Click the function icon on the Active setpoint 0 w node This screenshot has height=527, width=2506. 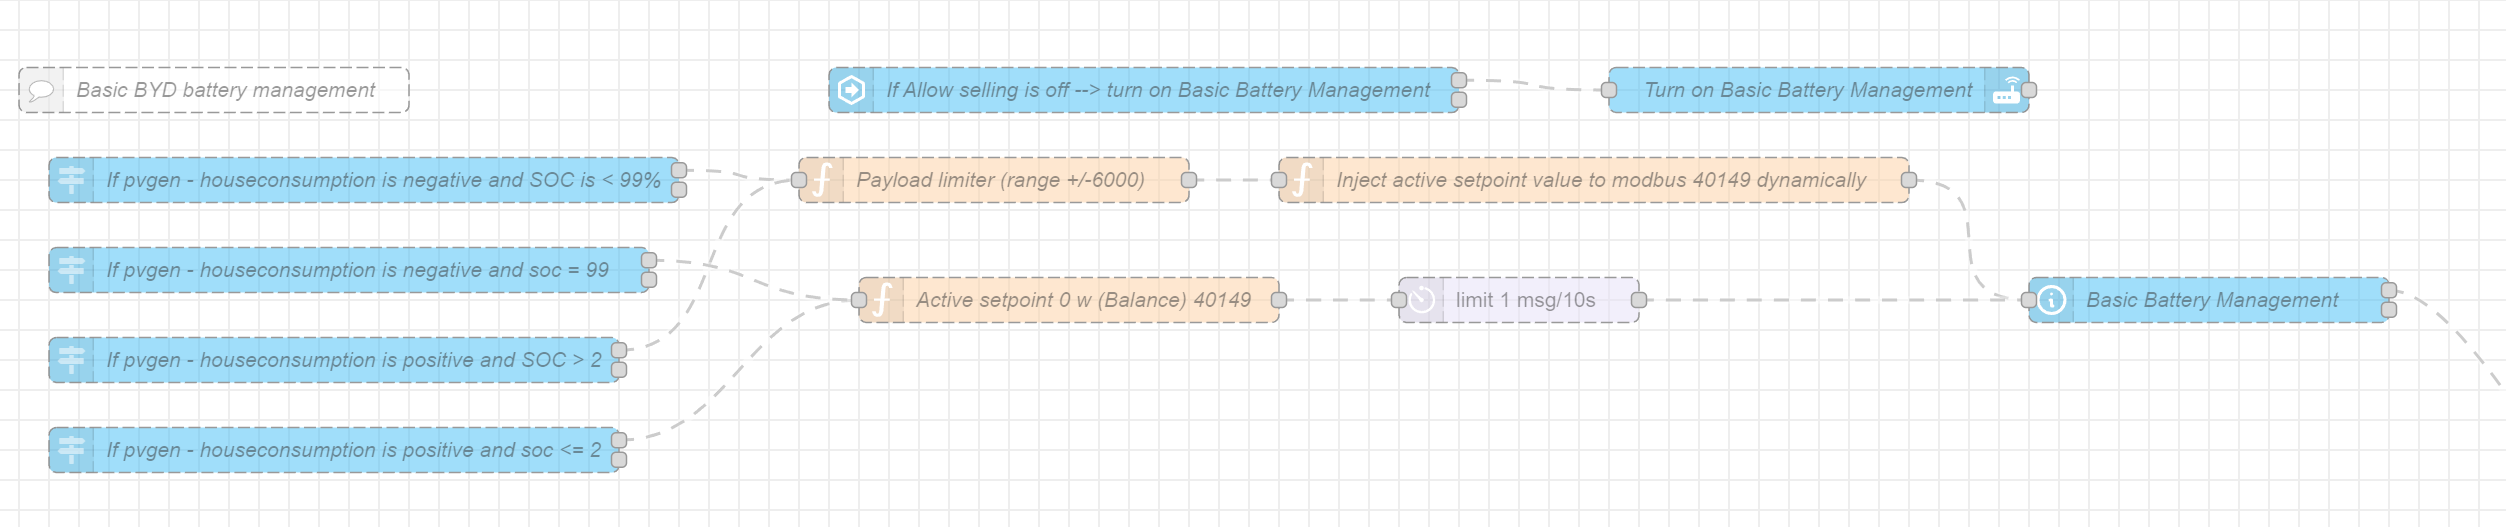(x=882, y=300)
